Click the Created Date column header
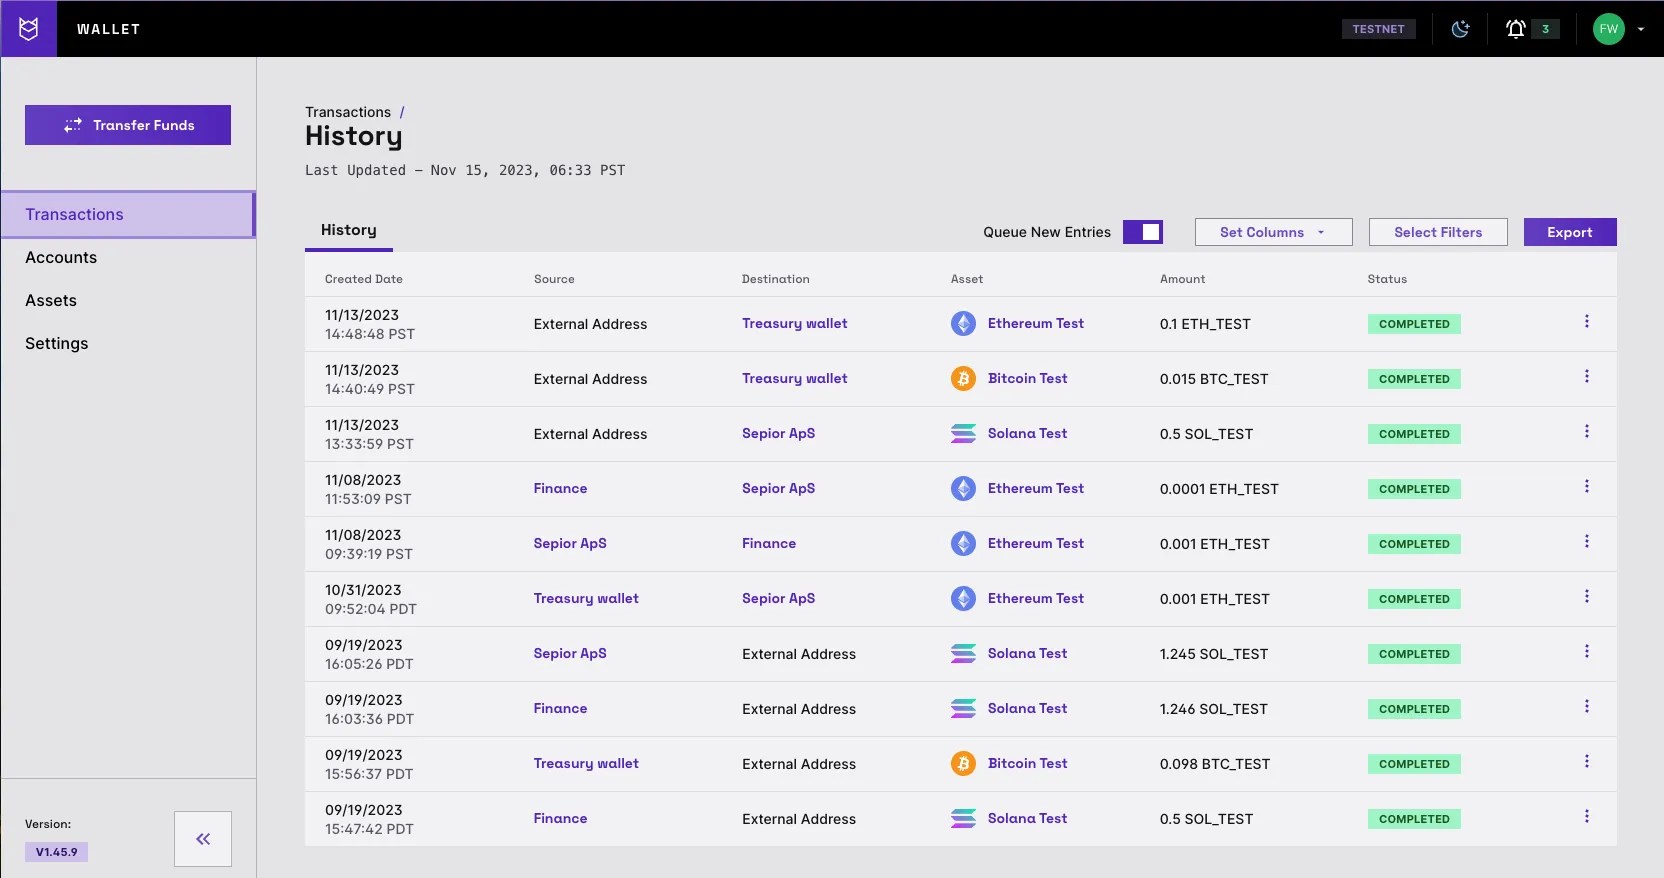This screenshot has width=1664, height=878. (364, 279)
